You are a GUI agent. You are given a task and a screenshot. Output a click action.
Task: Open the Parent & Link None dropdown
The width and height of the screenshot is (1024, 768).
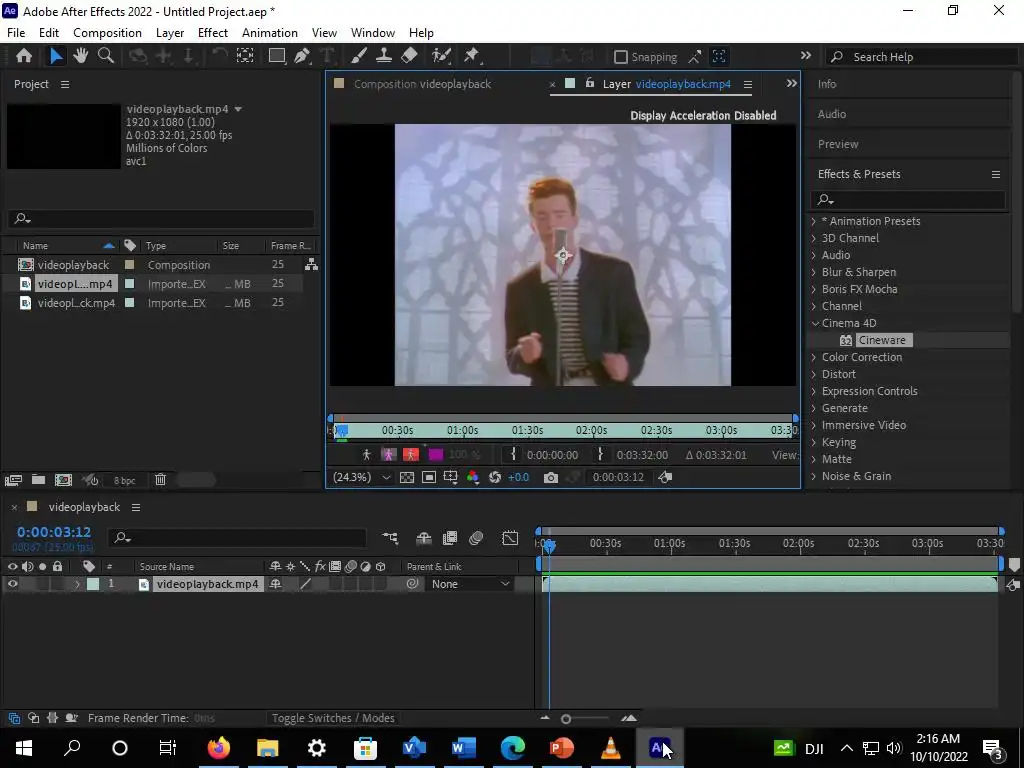point(469,584)
